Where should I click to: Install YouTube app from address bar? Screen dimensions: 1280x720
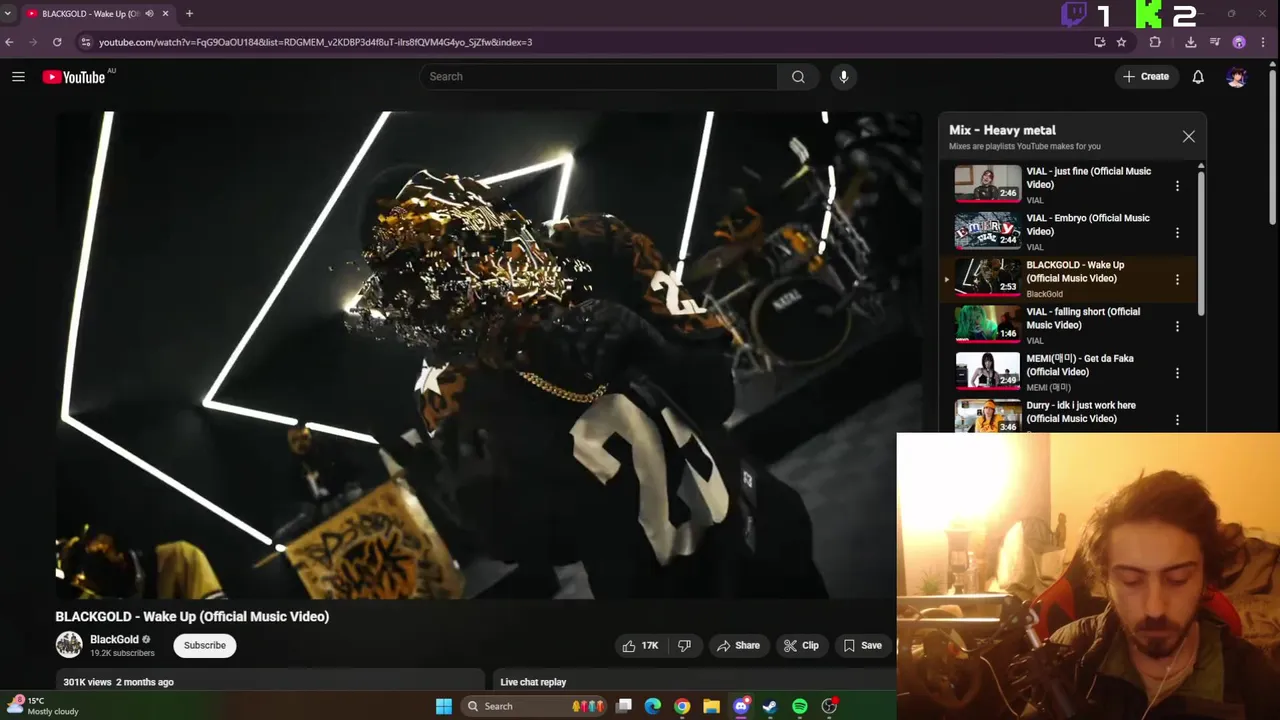(x=1100, y=42)
